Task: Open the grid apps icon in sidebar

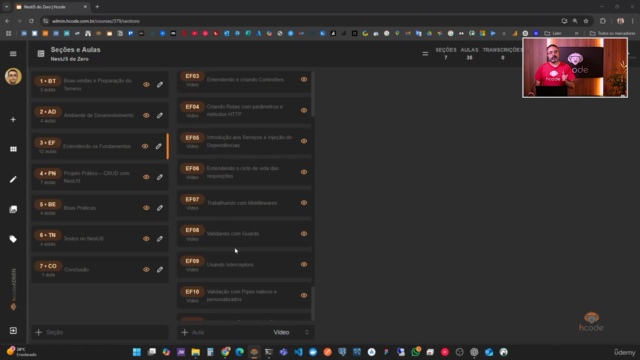Action: (x=13, y=149)
